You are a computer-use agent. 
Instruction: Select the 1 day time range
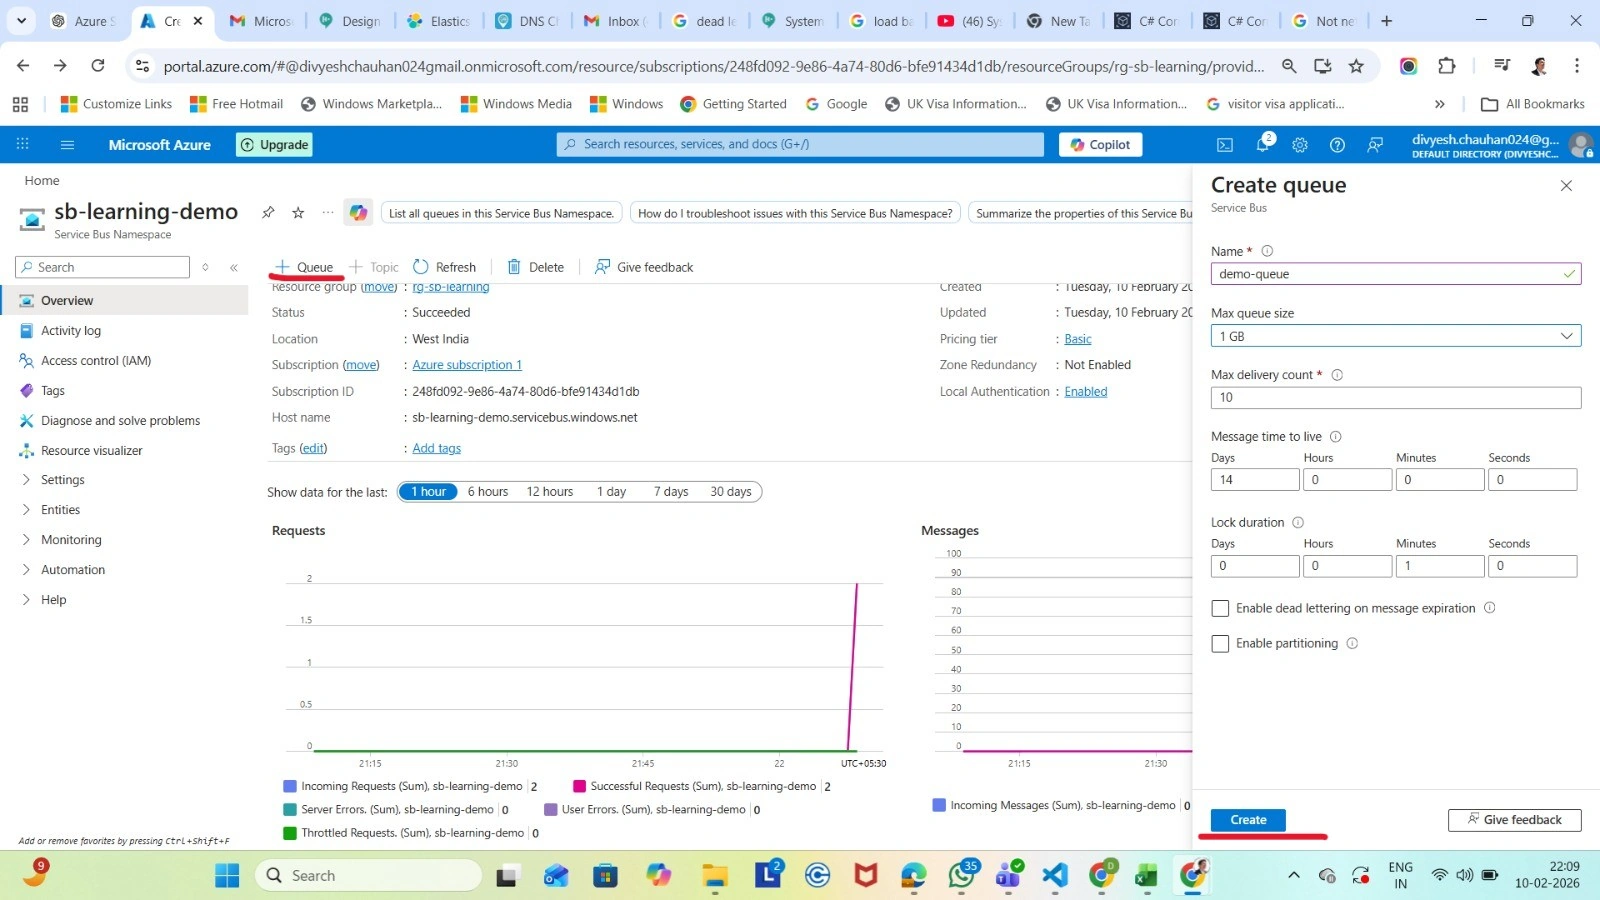(x=611, y=492)
